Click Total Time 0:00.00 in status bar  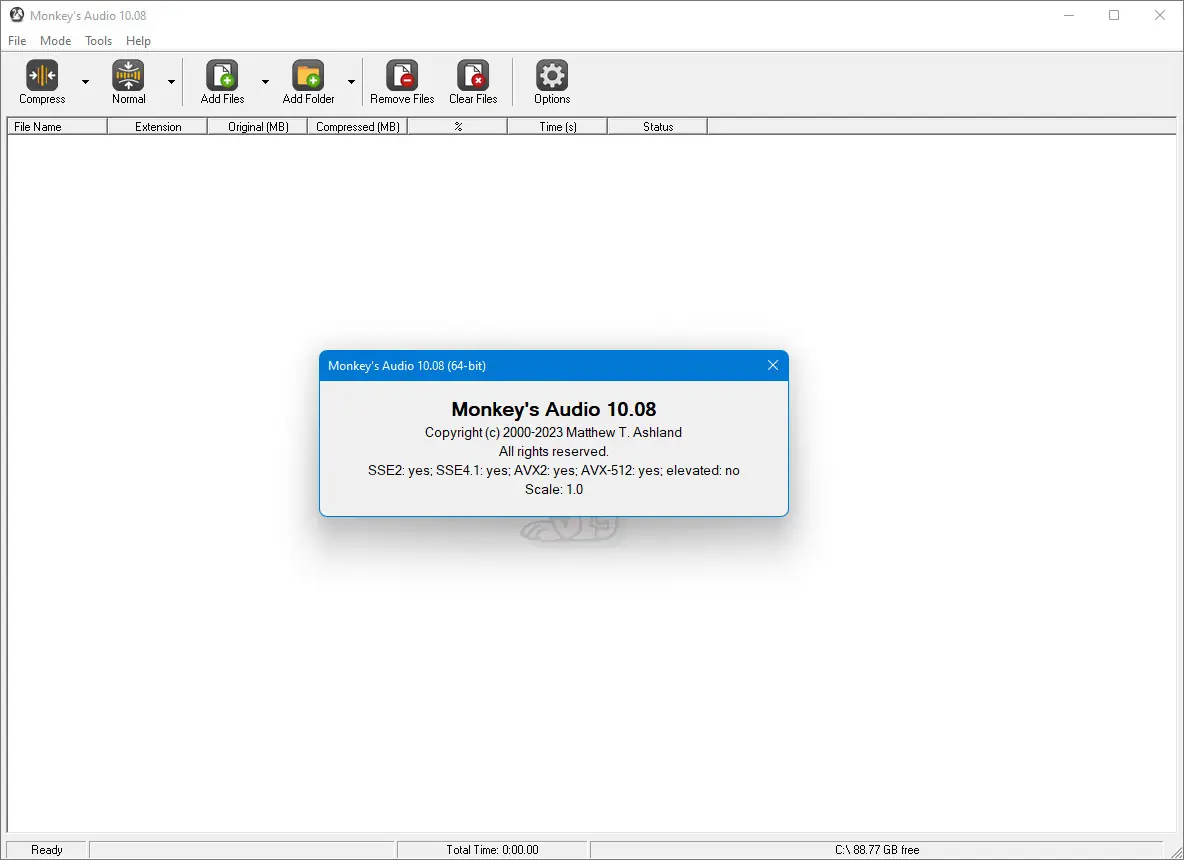tap(492, 850)
